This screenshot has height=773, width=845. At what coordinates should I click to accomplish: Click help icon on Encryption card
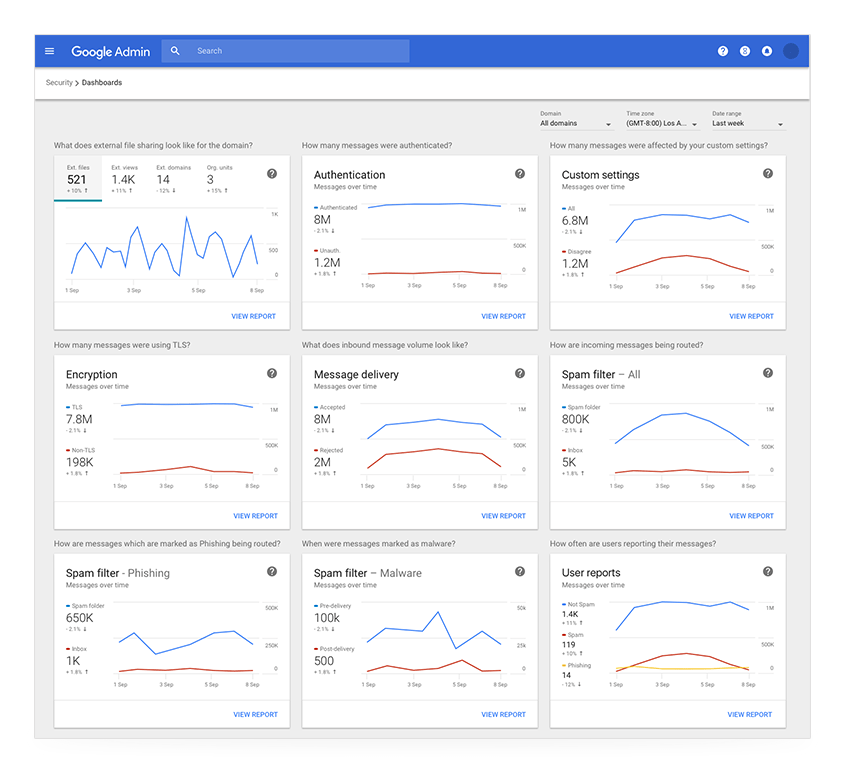coord(272,373)
